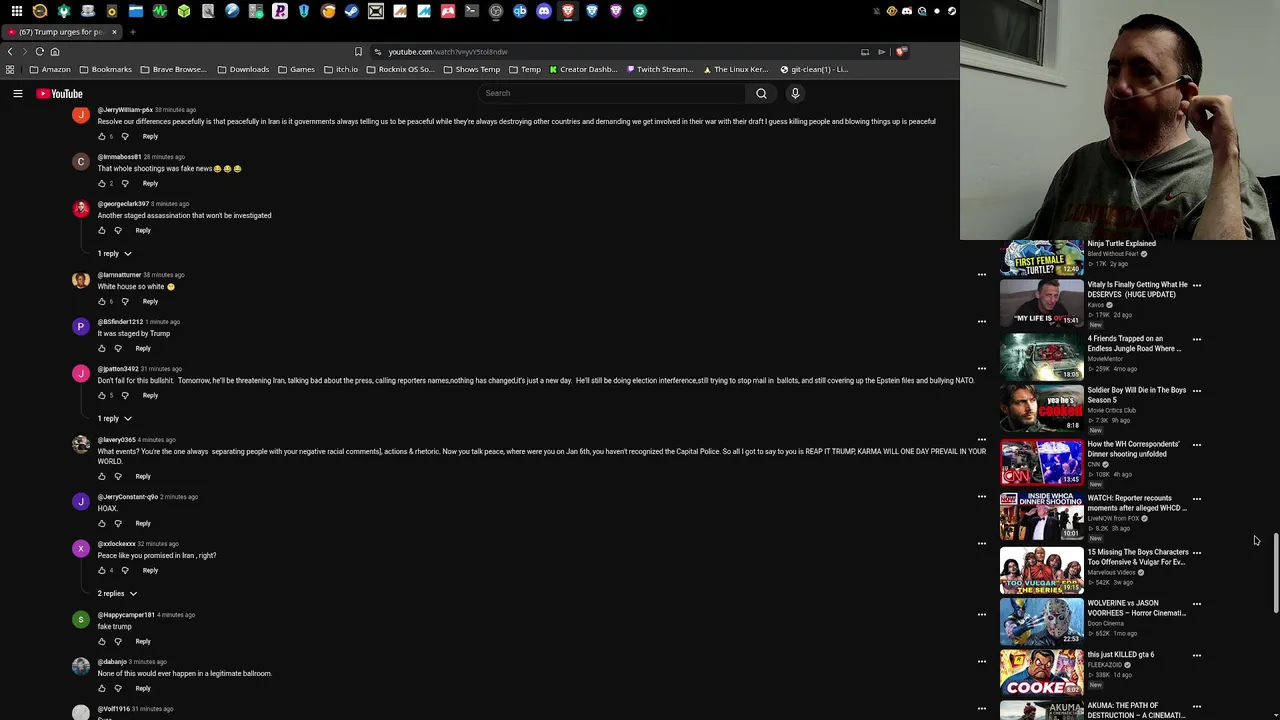
Task: Dislike @Immaboss81's fake news comment
Action: (x=125, y=183)
